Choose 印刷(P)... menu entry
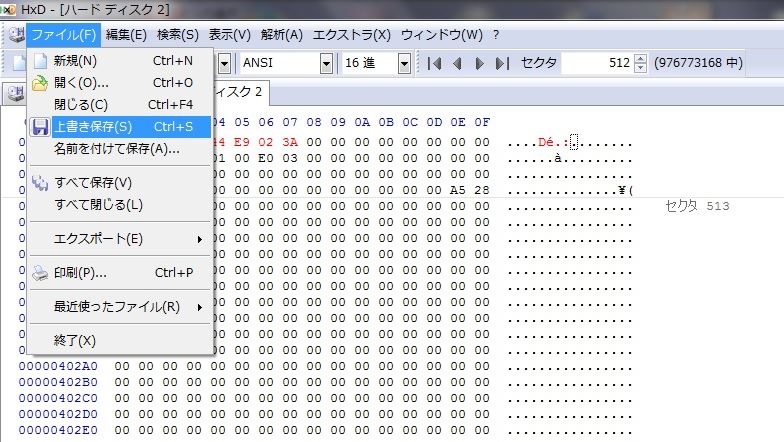Viewport: 784px width, 442px height. tap(120, 272)
